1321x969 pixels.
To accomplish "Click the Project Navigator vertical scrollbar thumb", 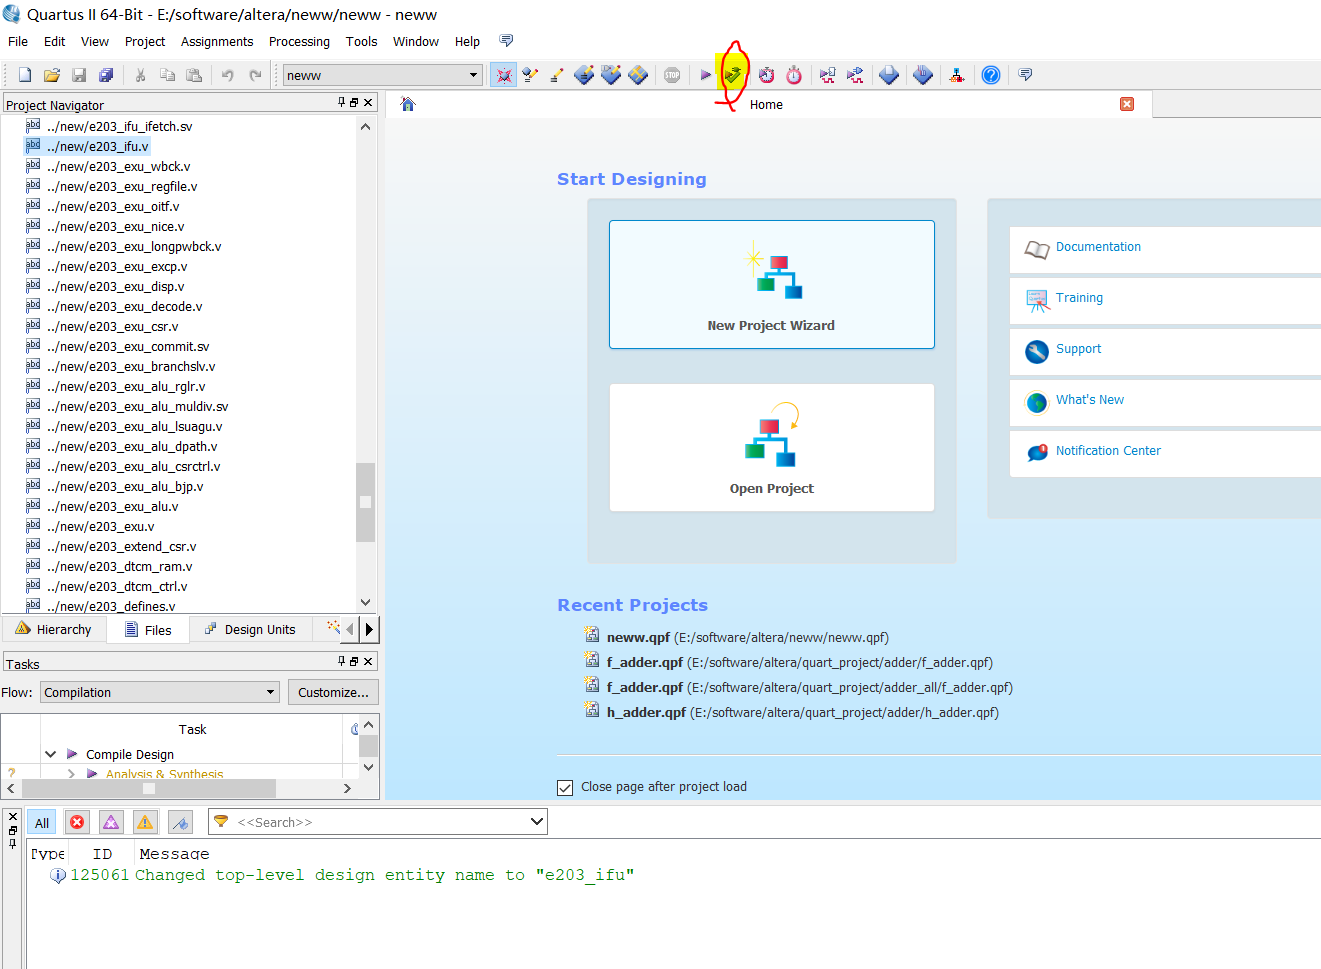I will click(x=365, y=502).
